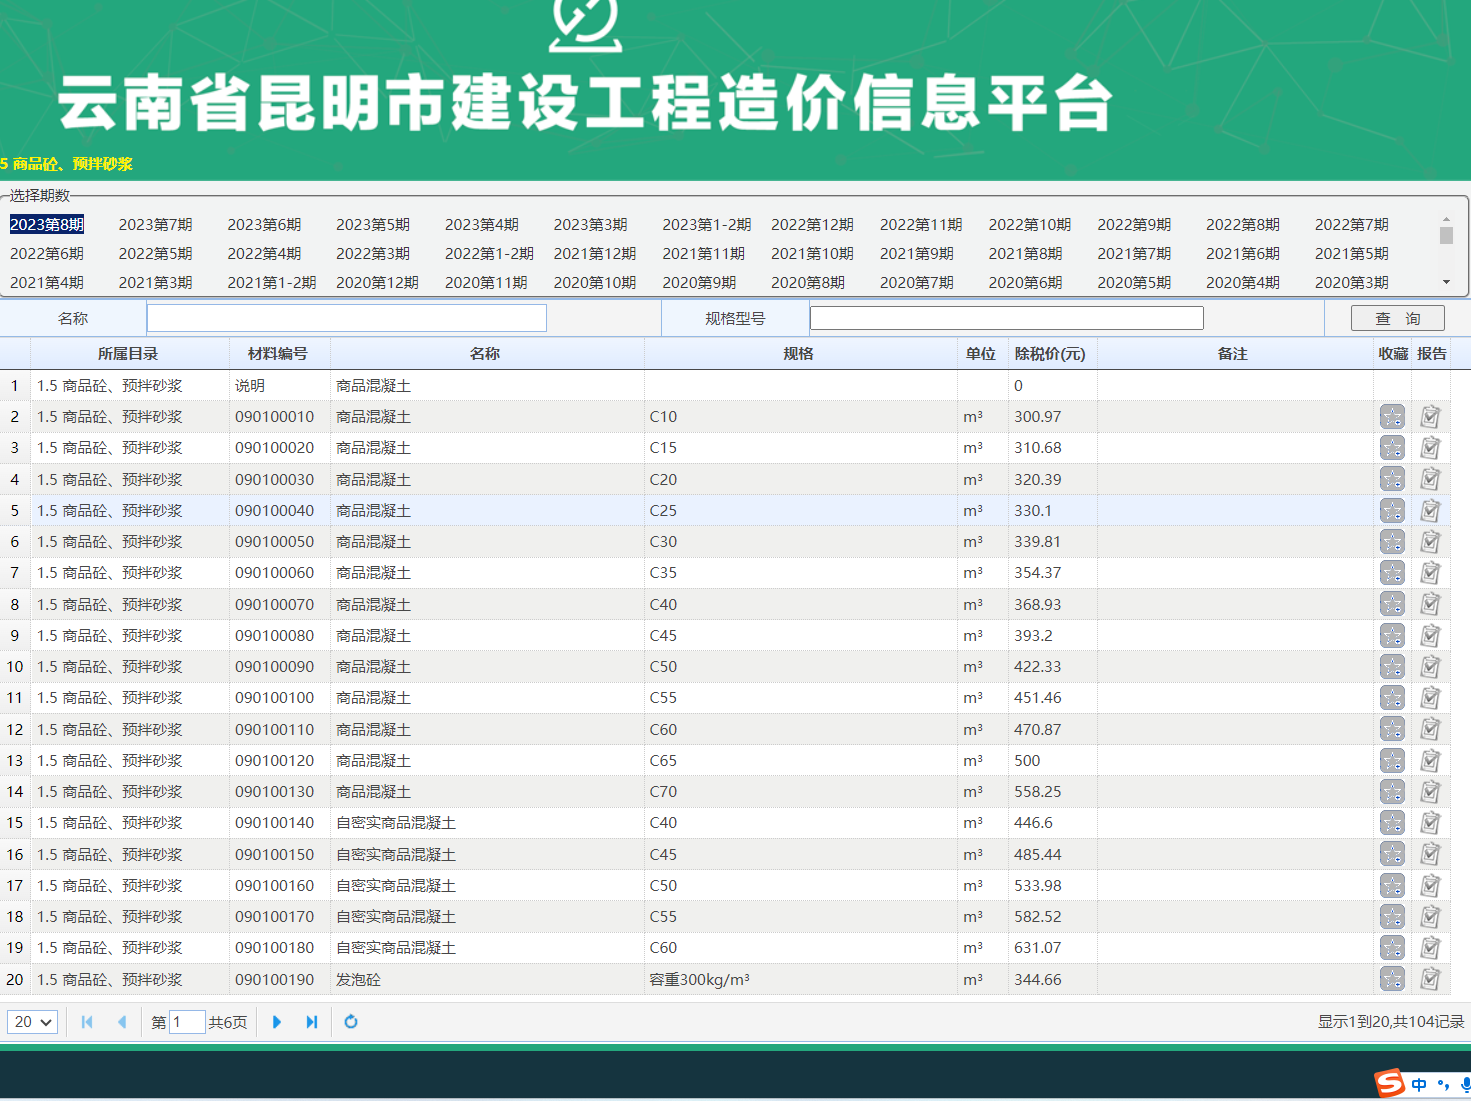Favorite the C55 row 090100100
Image resolution: width=1471 pixels, height=1101 pixels.
click(x=1392, y=698)
